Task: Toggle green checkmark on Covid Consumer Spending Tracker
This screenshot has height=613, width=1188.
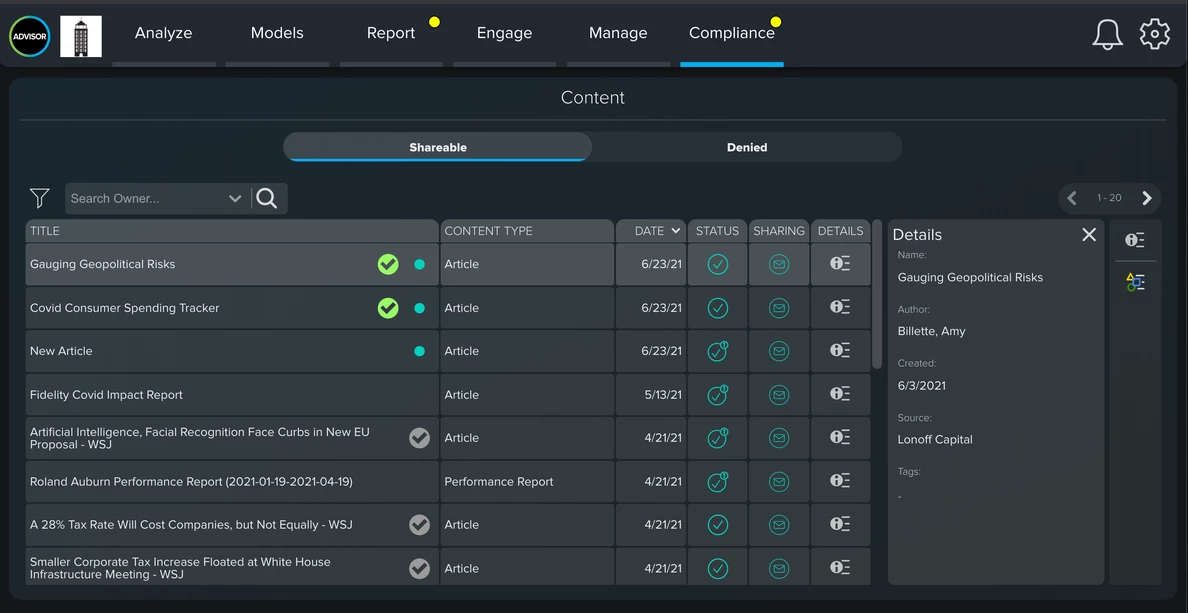Action: click(388, 308)
